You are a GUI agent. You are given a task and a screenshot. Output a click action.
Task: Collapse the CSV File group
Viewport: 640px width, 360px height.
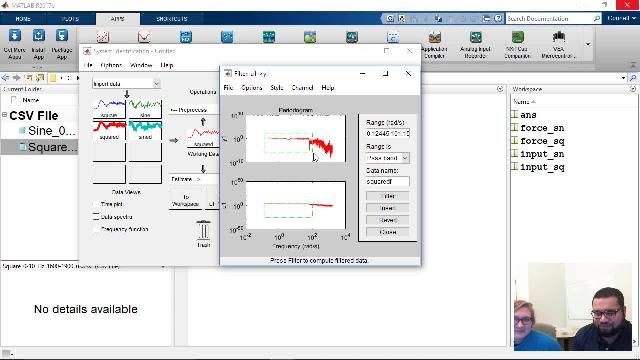[x=4, y=115]
